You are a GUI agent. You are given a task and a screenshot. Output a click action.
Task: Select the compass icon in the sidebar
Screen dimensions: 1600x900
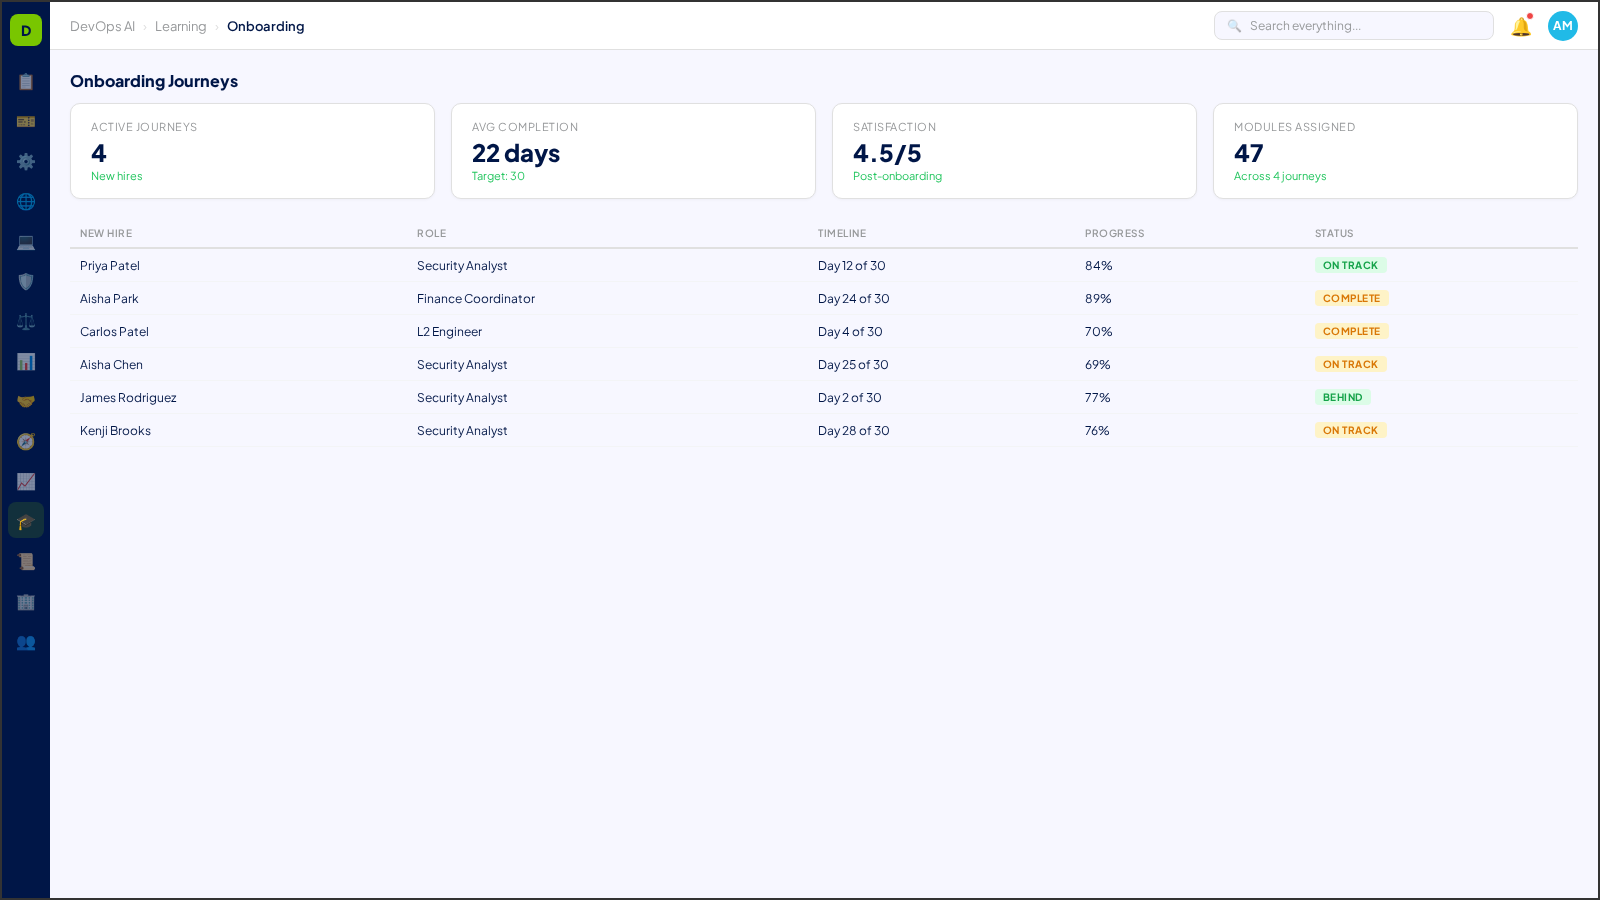26,441
